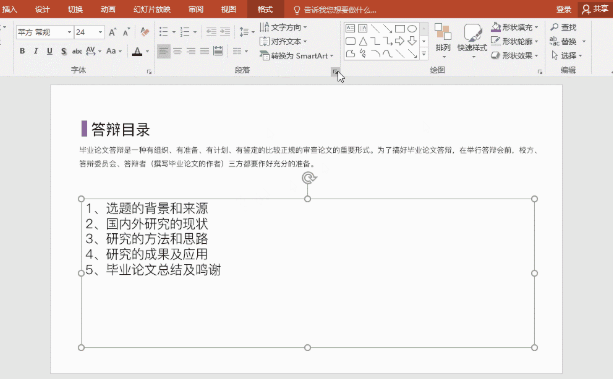Justify the paragraph text
This screenshot has width=613, height=379.
[204, 51]
